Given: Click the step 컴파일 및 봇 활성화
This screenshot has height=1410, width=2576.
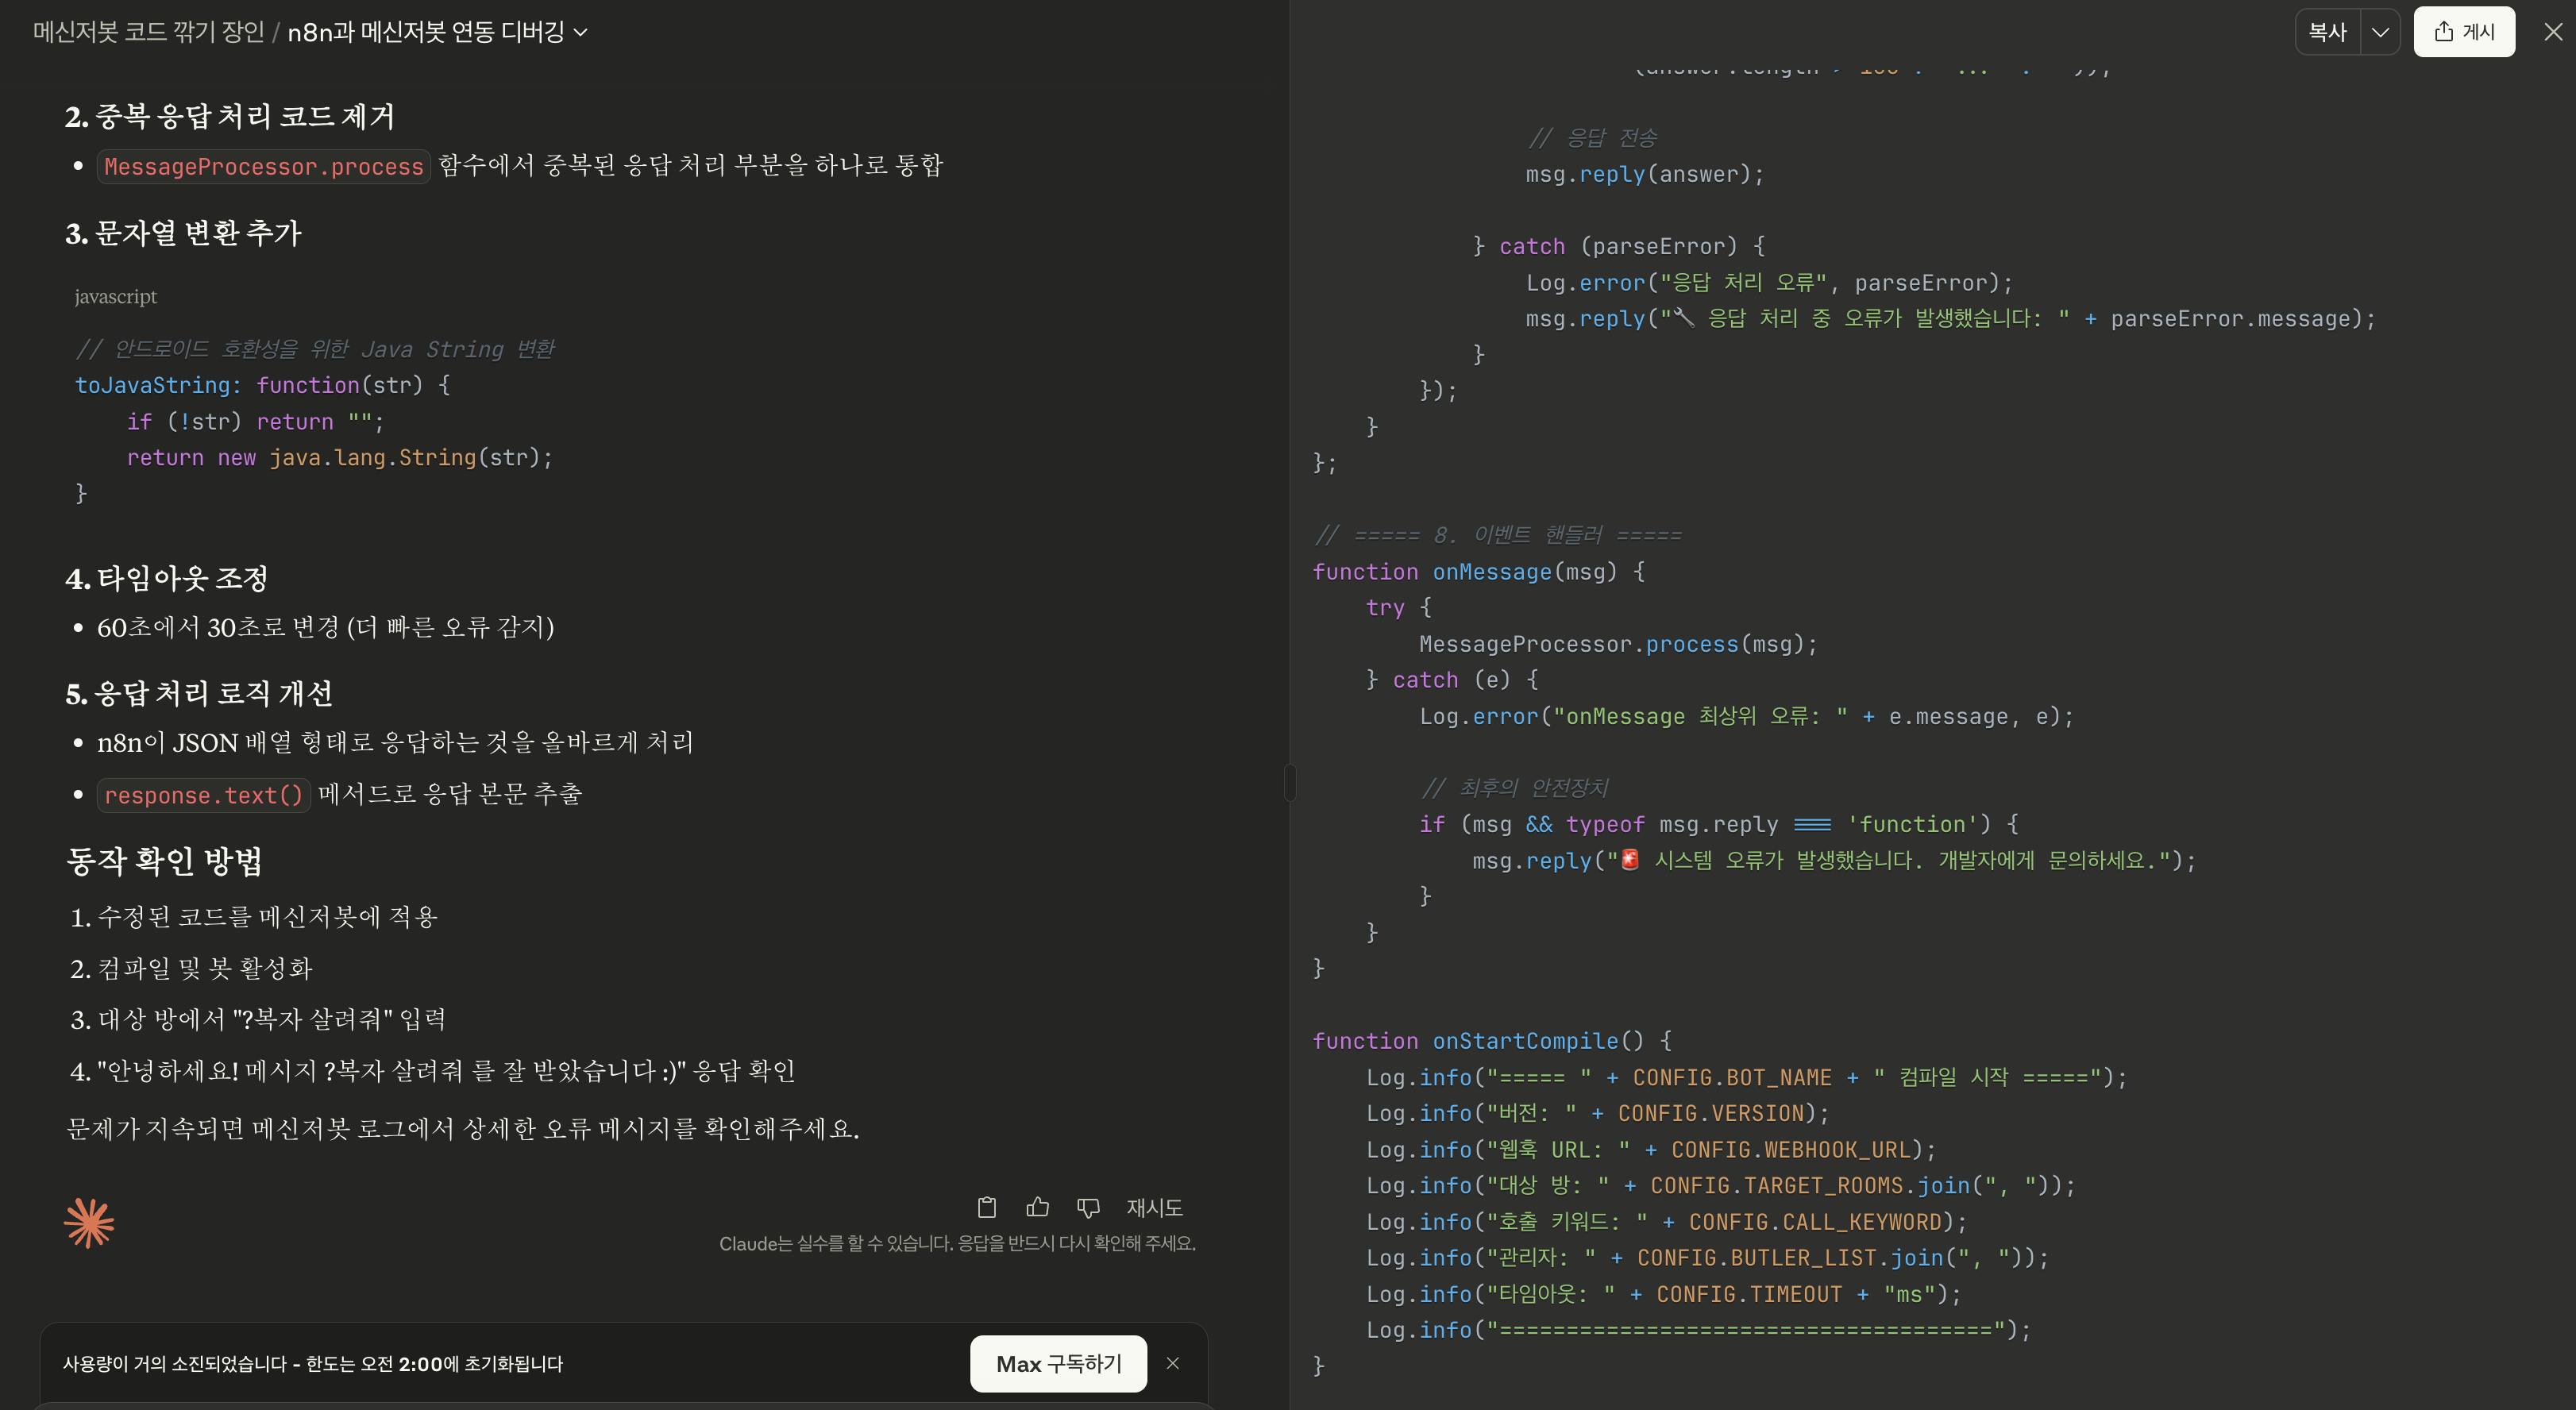Looking at the screenshot, I should click(x=204, y=968).
